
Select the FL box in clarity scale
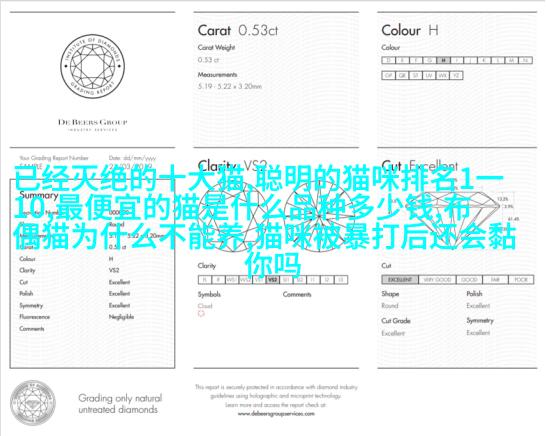(205, 280)
